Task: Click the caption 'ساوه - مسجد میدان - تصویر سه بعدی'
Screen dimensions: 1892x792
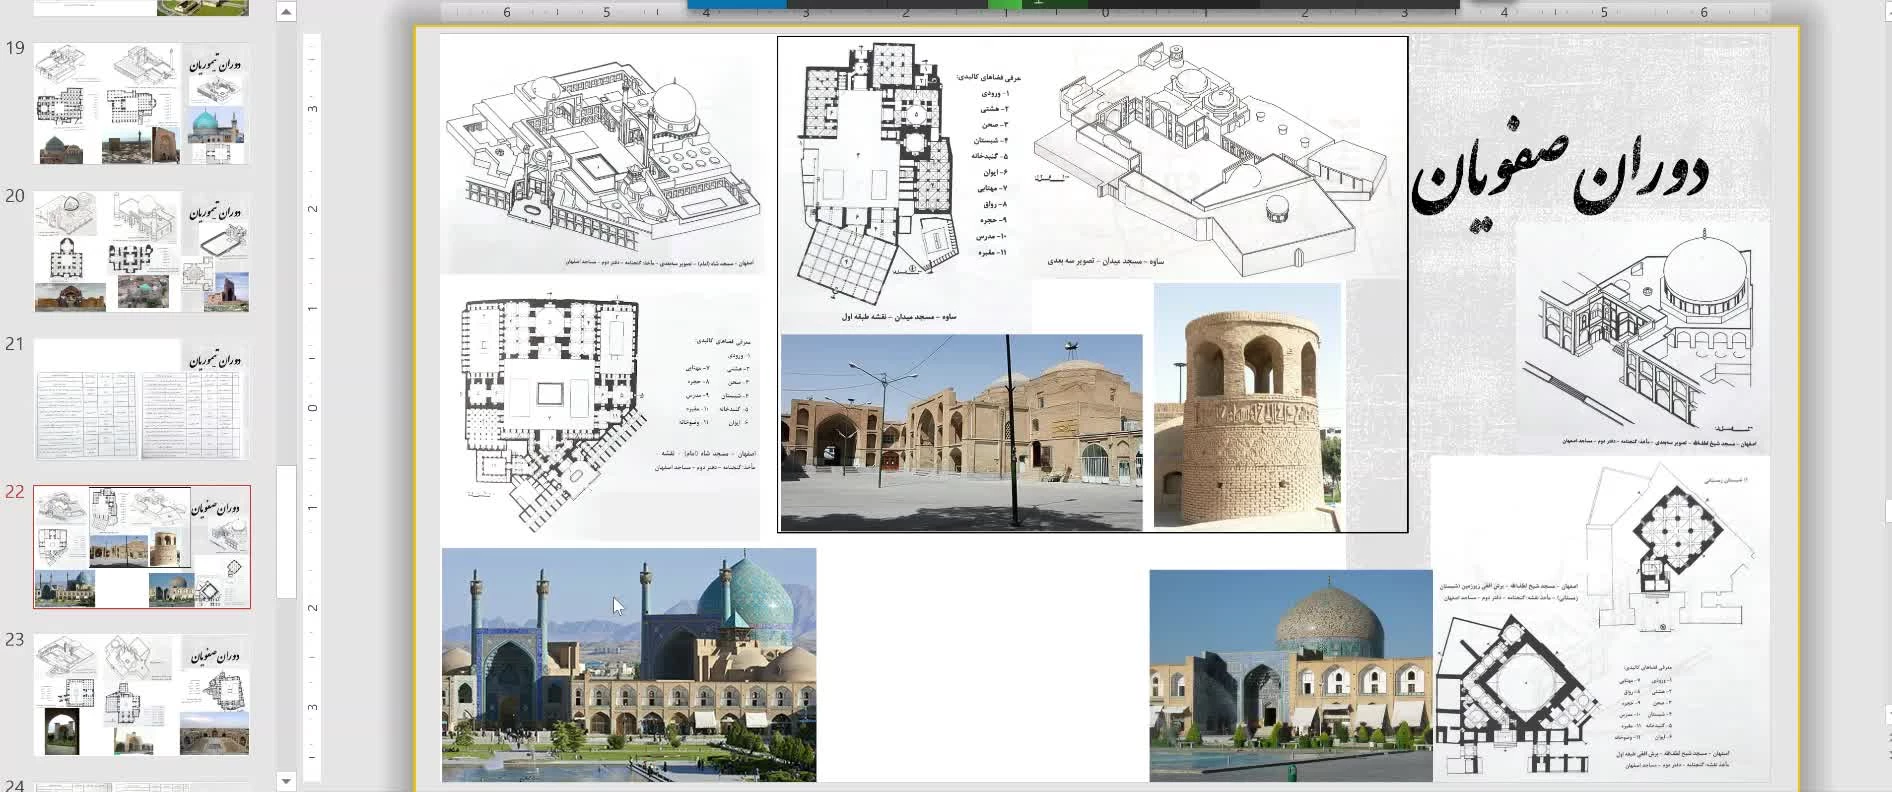Action: [x=1106, y=261]
